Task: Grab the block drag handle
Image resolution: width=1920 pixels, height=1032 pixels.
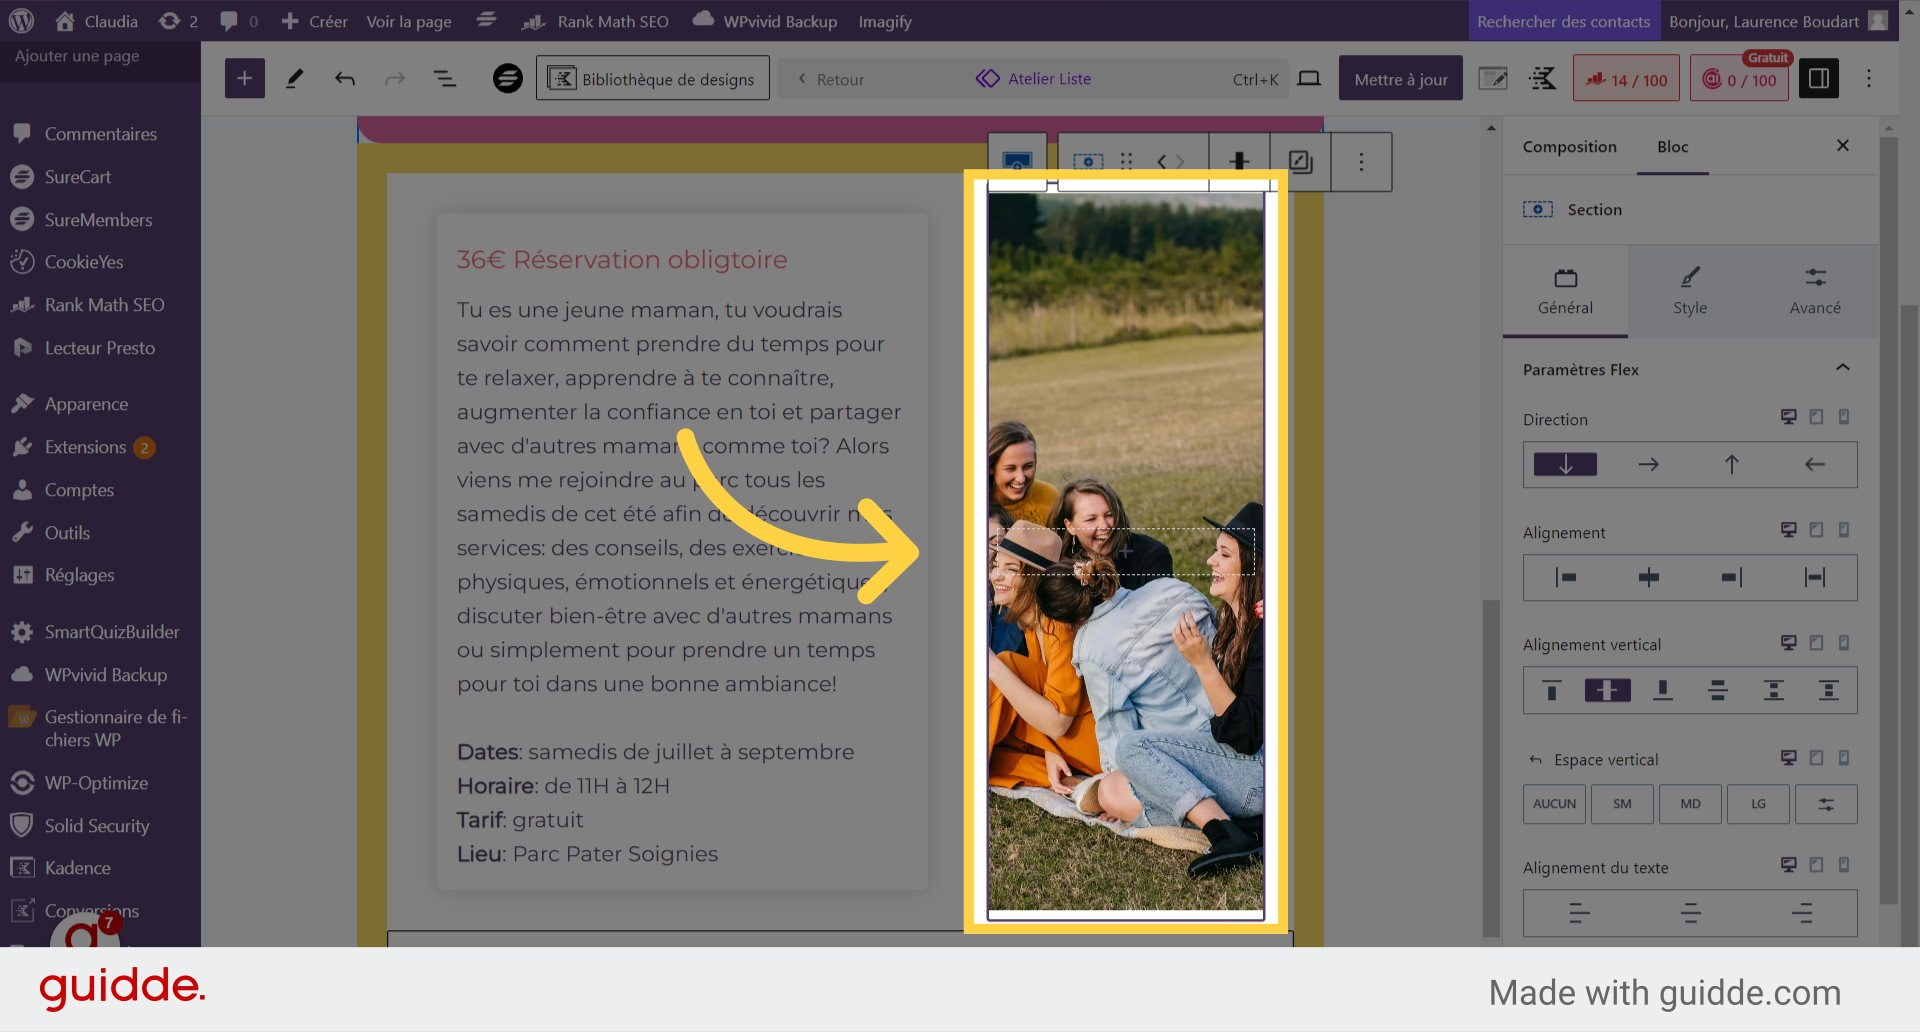Action: tap(1127, 161)
